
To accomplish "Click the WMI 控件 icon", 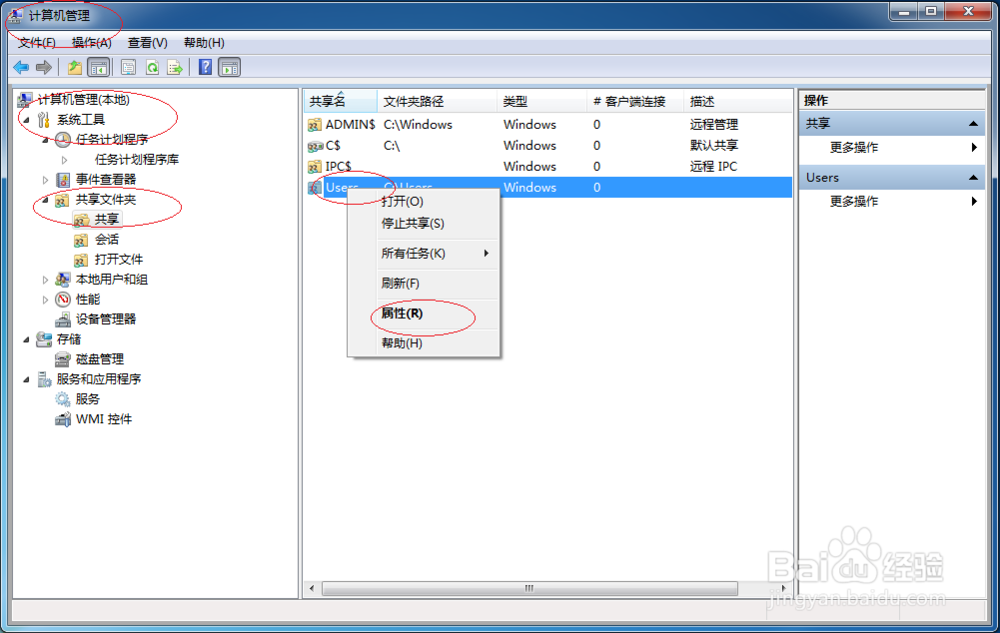I will click(x=62, y=419).
